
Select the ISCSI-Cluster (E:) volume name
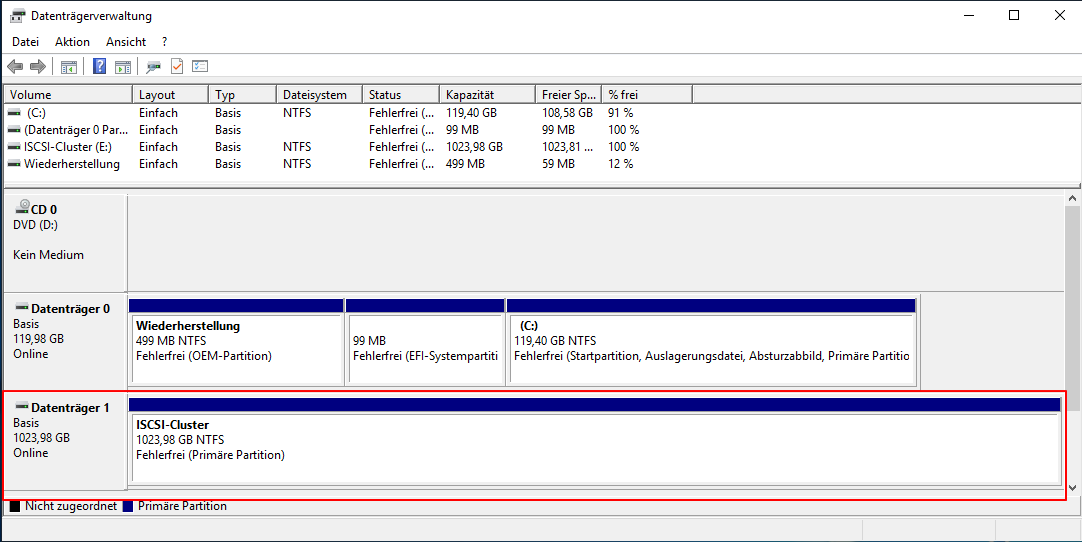68,147
